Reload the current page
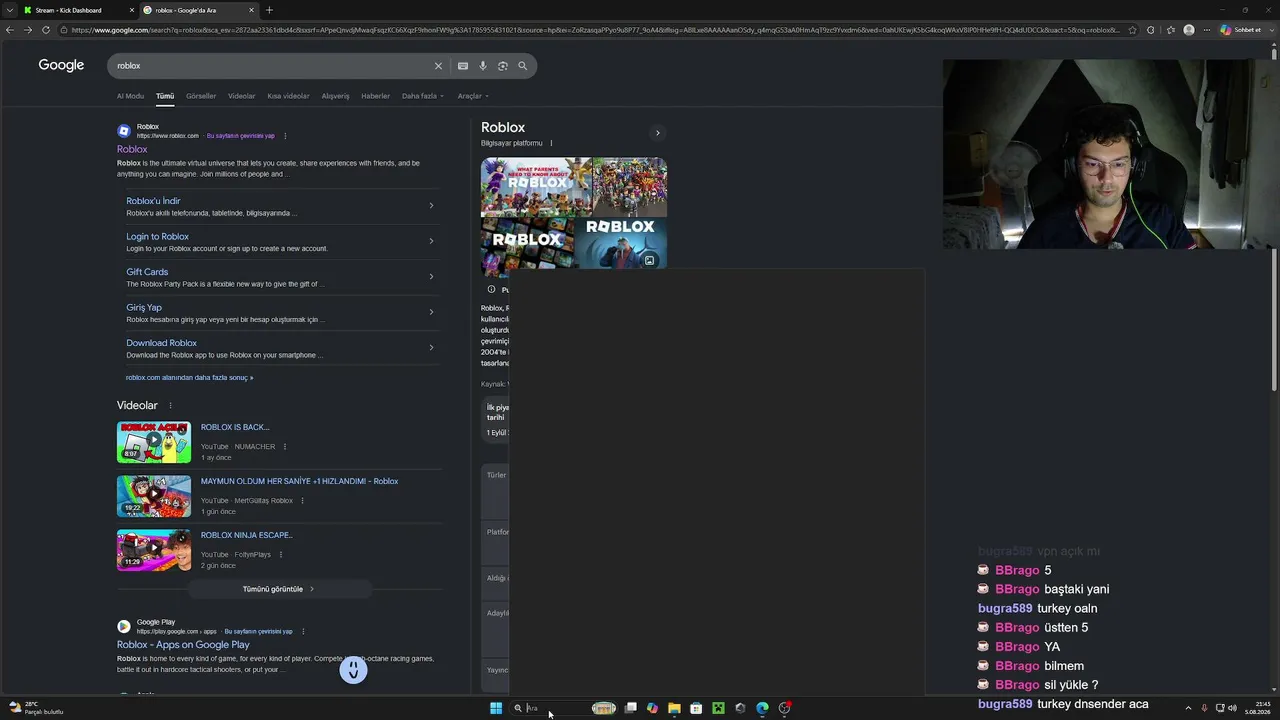The width and height of the screenshot is (1280, 720). pos(46,30)
